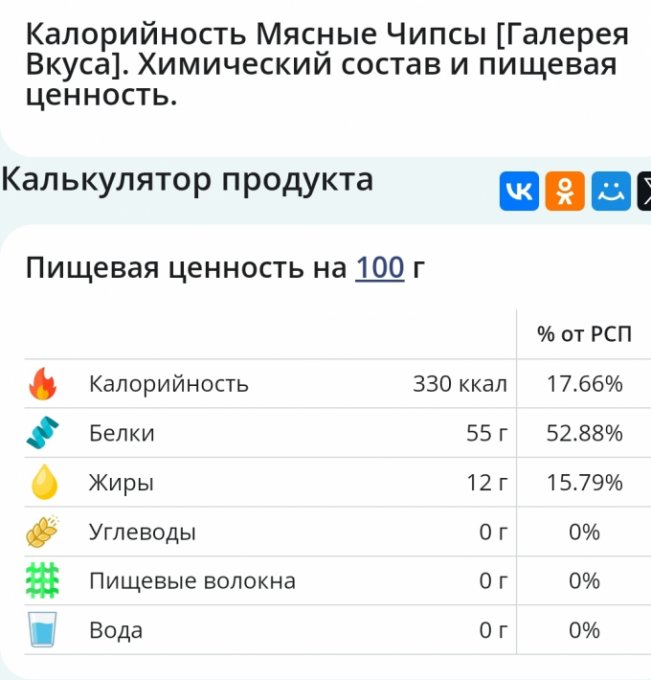Open the Калорийность row label

[x=168, y=384]
